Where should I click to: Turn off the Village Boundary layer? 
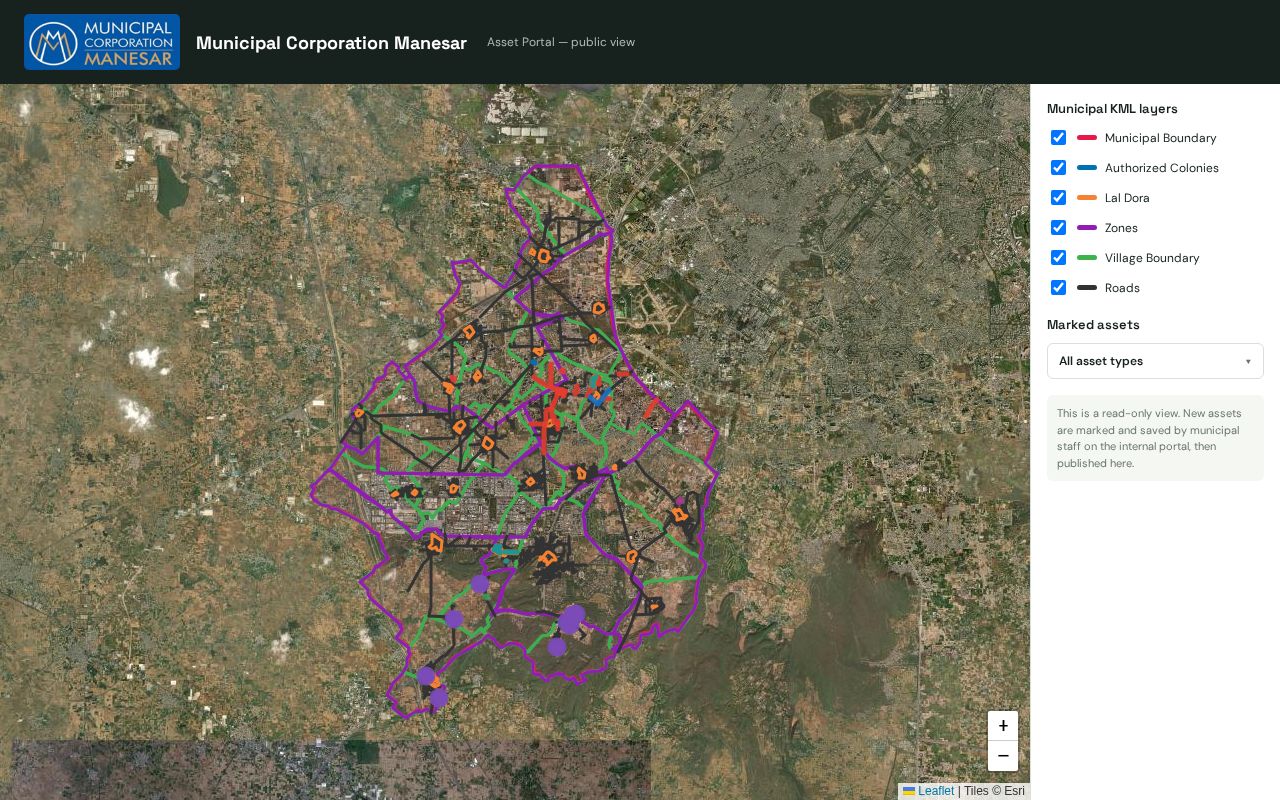[x=1058, y=258]
